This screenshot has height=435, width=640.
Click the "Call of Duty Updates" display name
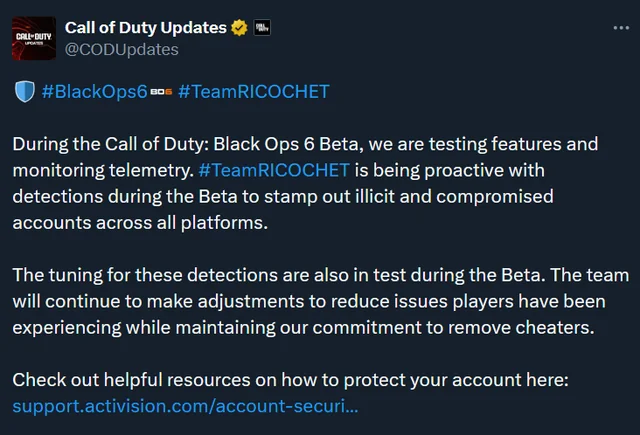coord(146,27)
